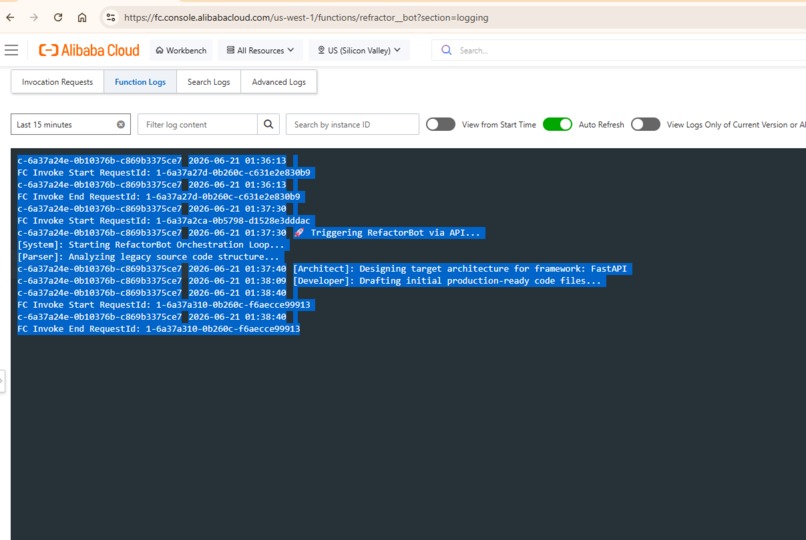Image resolution: width=806 pixels, height=540 pixels.
Task: Reload the page with refresh icon
Action: click(58, 17)
